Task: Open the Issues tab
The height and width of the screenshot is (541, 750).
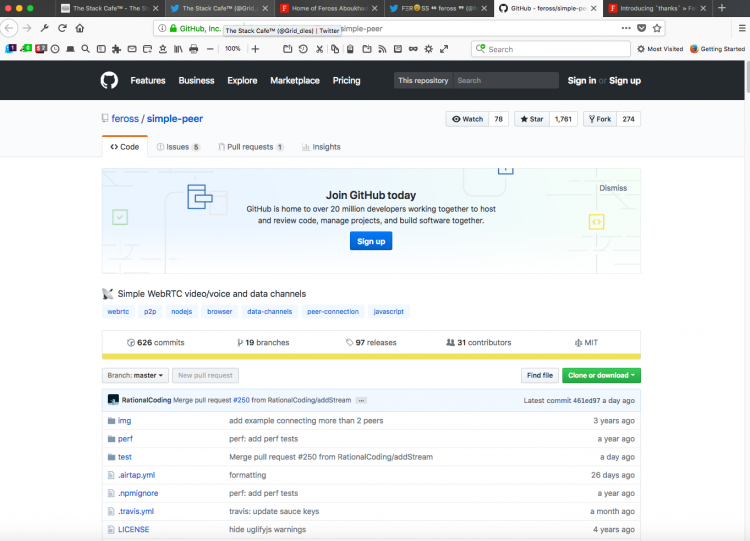Action: pyautogui.click(x=178, y=147)
